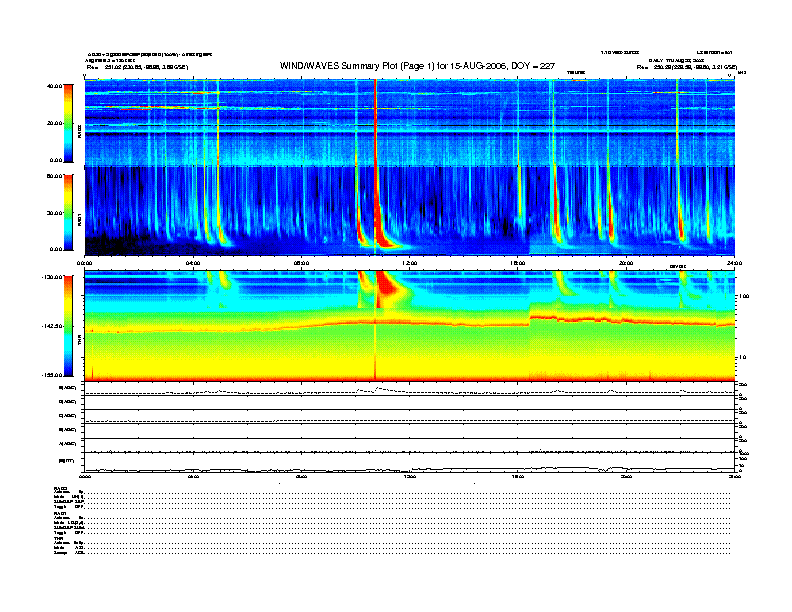
Task: Click the 20.00 label on RAD2 scale
Action: 55,123
